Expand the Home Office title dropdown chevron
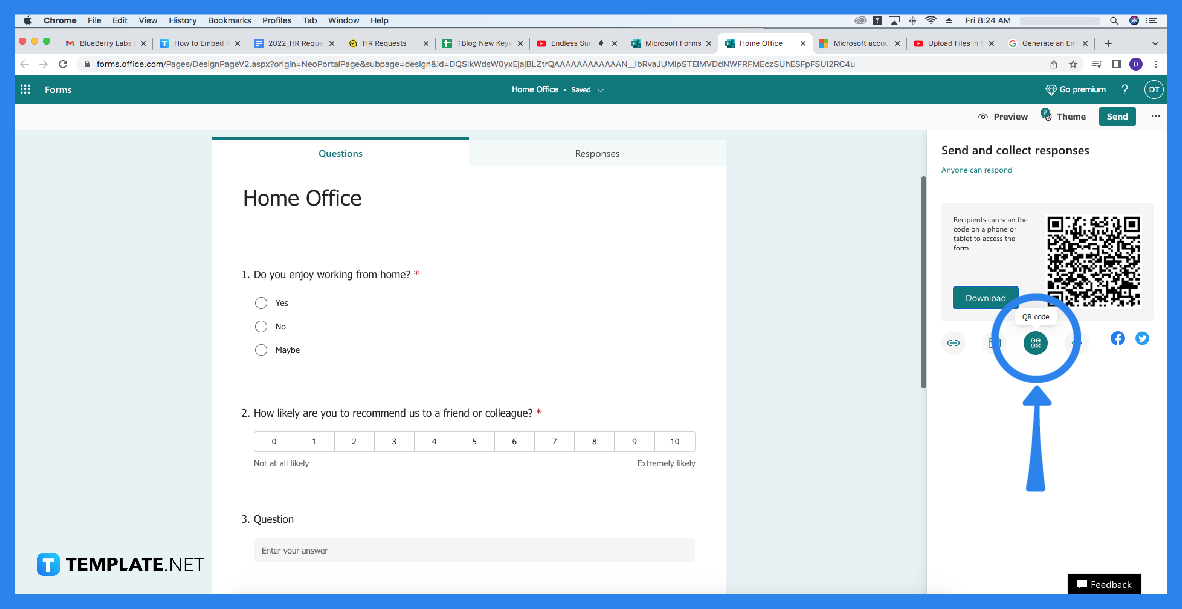The image size is (1182, 609). tap(601, 90)
